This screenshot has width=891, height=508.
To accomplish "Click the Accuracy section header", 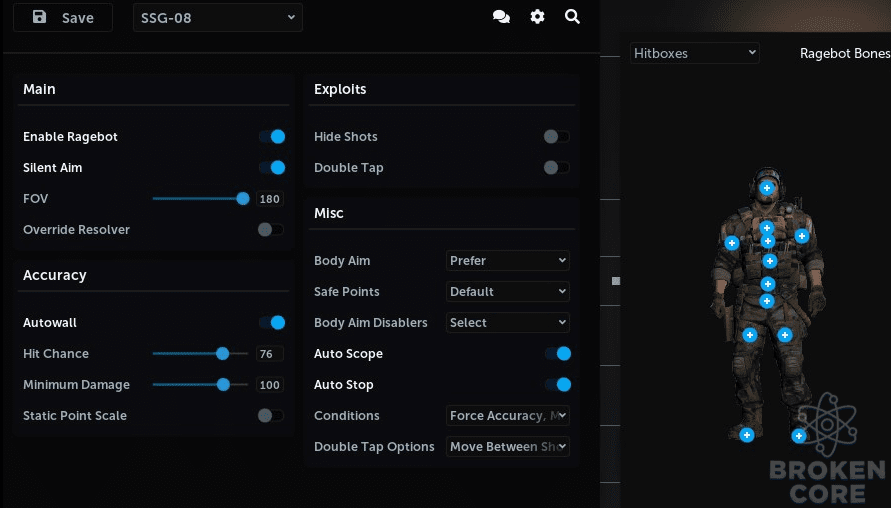I will [55, 275].
